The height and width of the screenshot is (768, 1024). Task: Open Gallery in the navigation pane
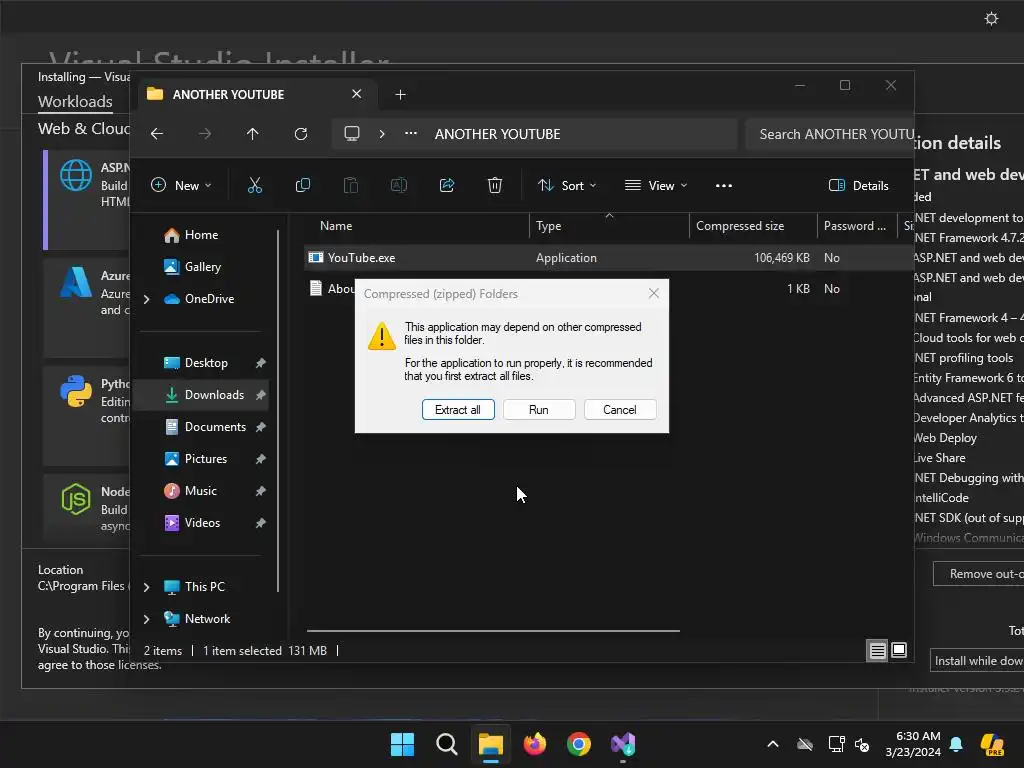202,266
